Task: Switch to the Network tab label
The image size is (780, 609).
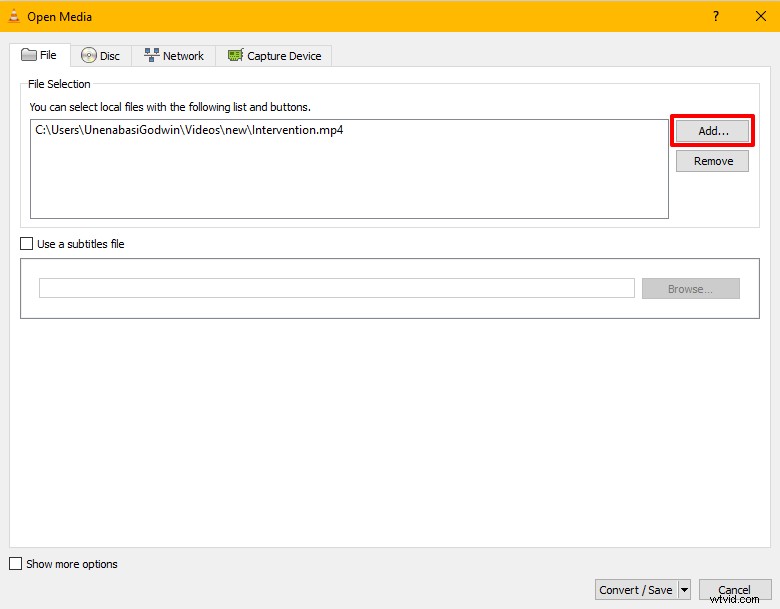Action: [183, 56]
